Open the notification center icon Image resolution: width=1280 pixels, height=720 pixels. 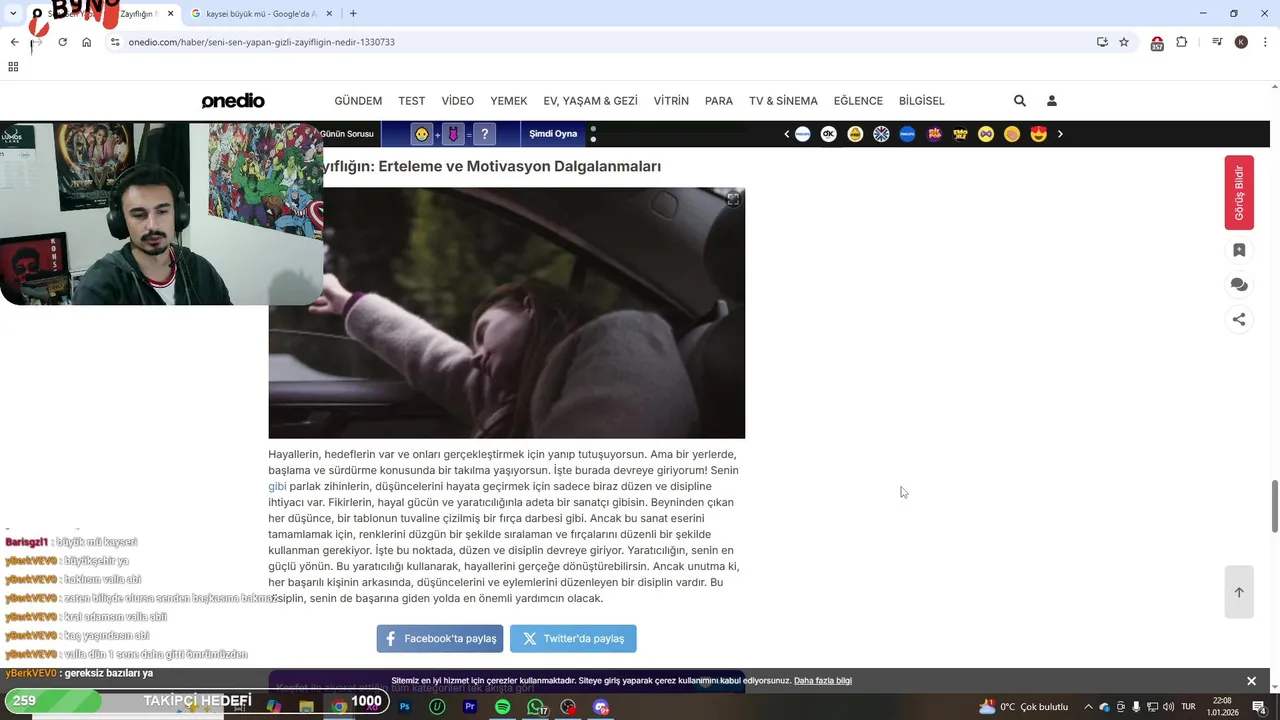click(1259, 707)
